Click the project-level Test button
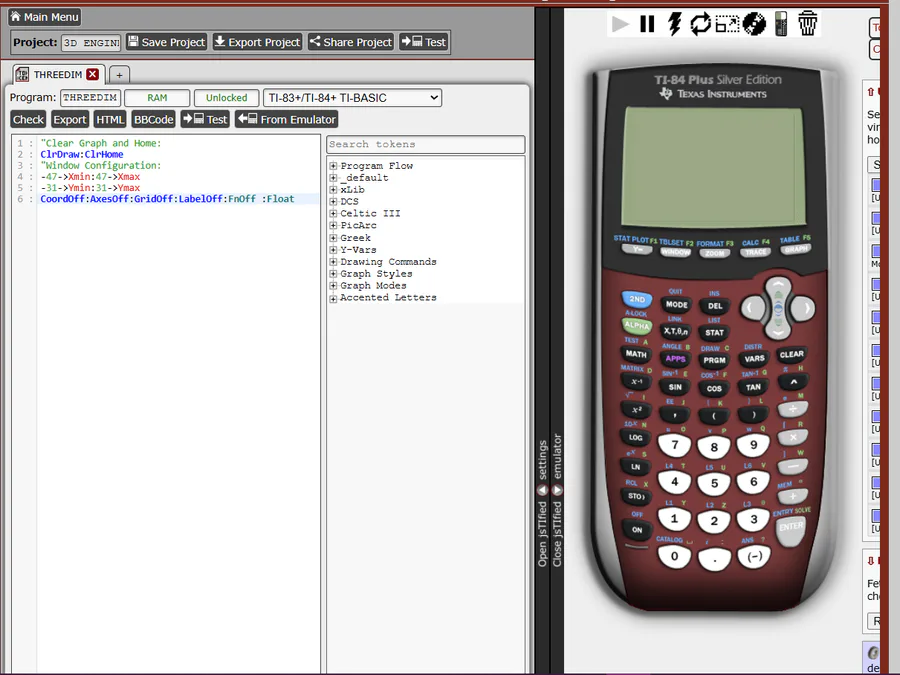The width and height of the screenshot is (900, 675). point(424,42)
